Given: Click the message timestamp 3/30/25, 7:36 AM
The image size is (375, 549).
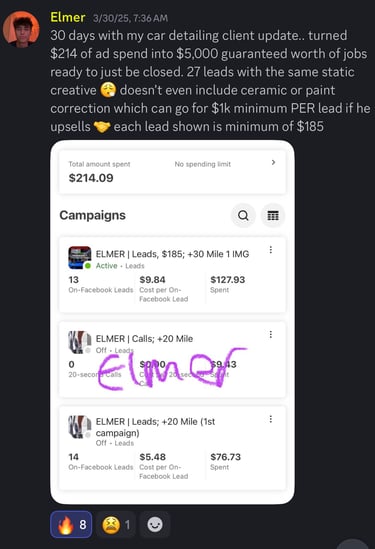Looking at the screenshot, I should tap(130, 18).
